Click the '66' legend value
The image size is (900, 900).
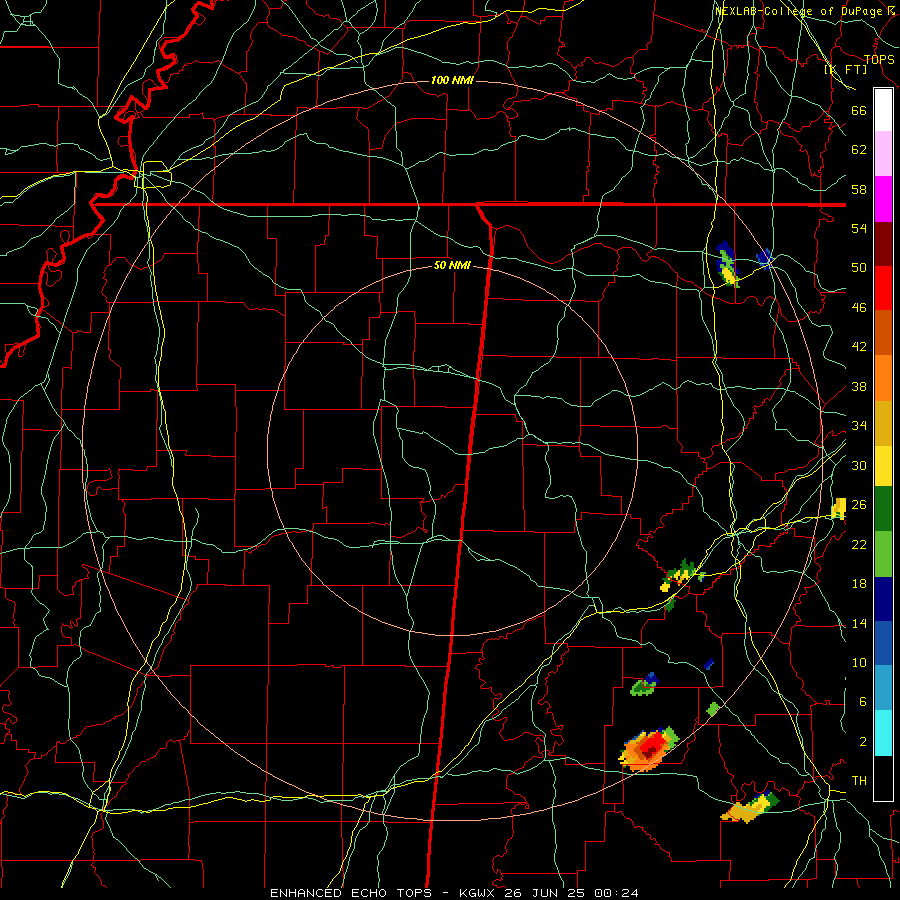(859, 111)
